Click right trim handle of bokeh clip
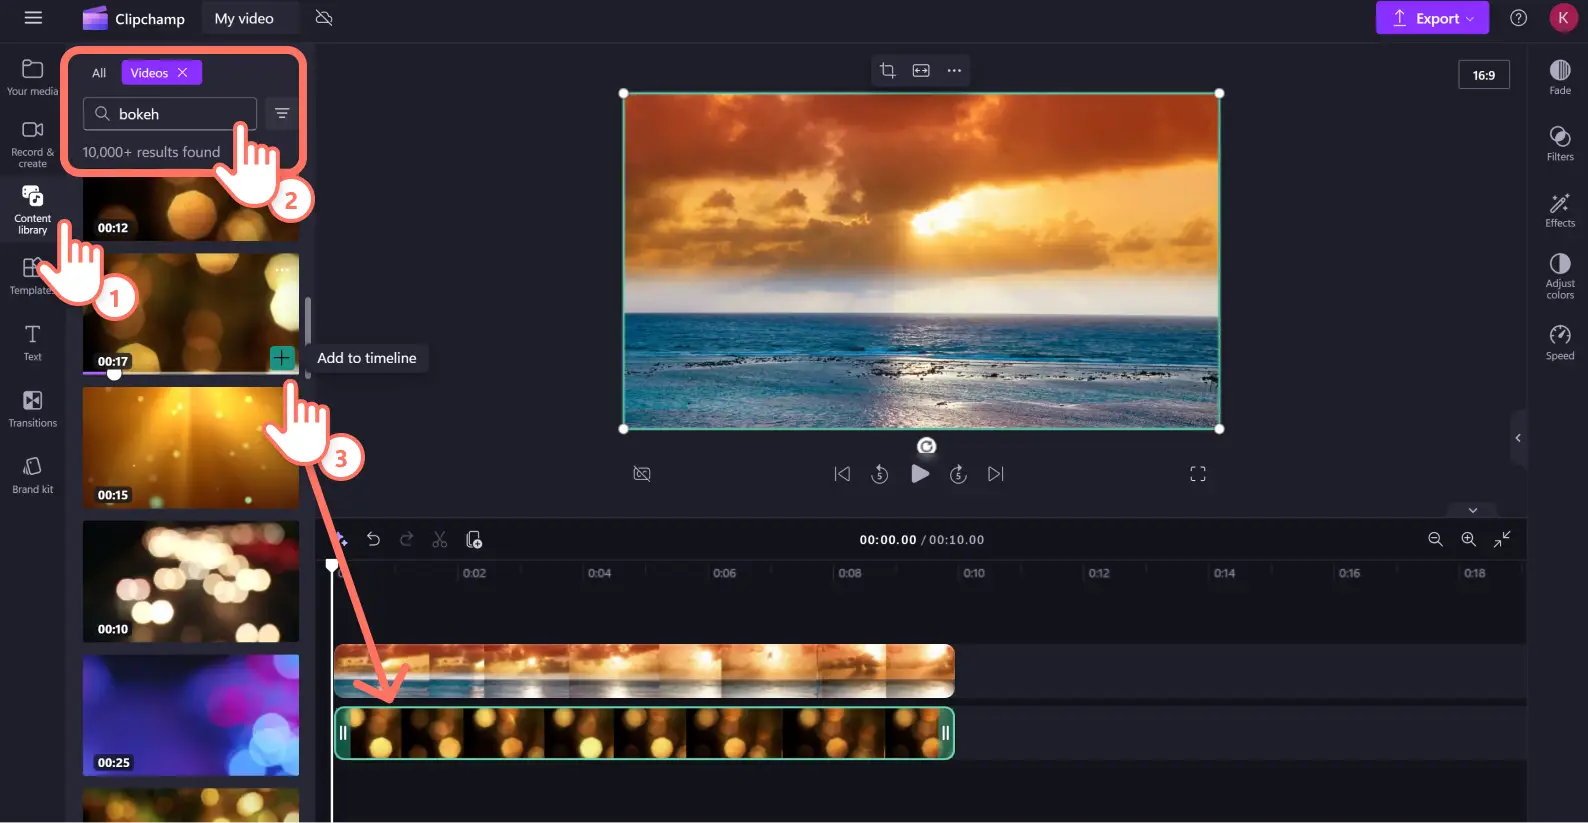Screen dimensions: 1588x823 [945, 733]
